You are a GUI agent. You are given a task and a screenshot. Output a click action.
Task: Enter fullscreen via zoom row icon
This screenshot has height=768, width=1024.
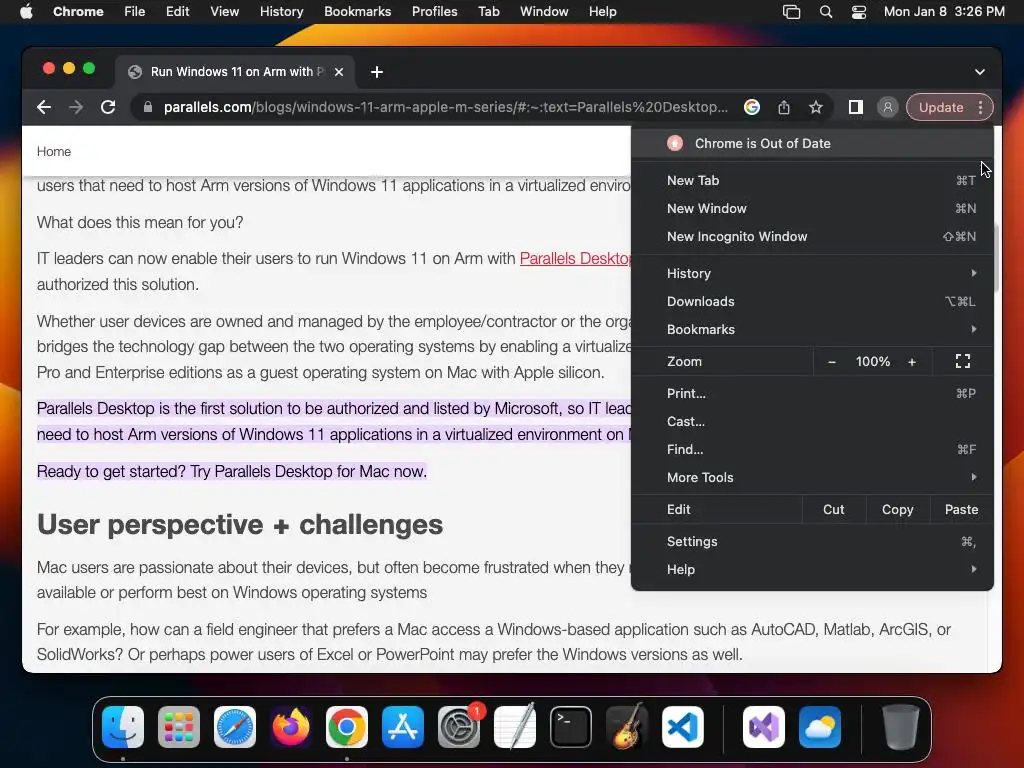(x=963, y=361)
